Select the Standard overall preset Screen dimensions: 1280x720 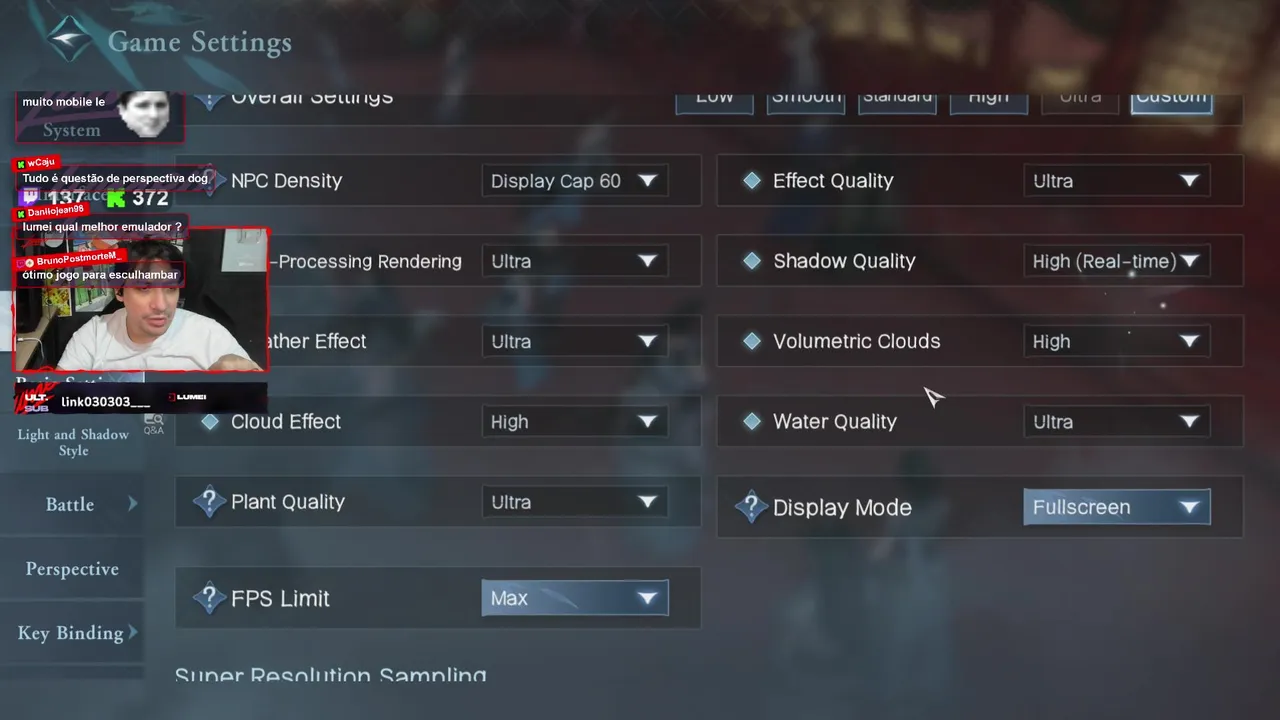pyautogui.click(x=897, y=102)
